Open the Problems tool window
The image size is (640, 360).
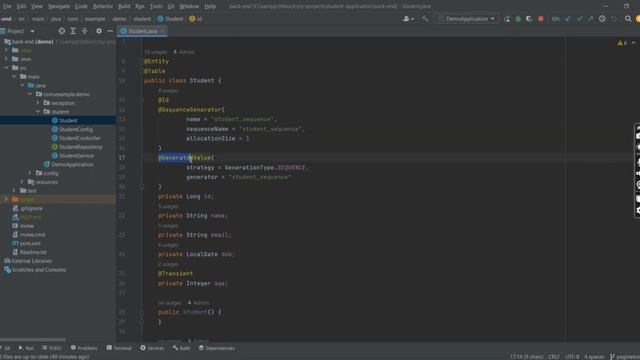(84, 348)
